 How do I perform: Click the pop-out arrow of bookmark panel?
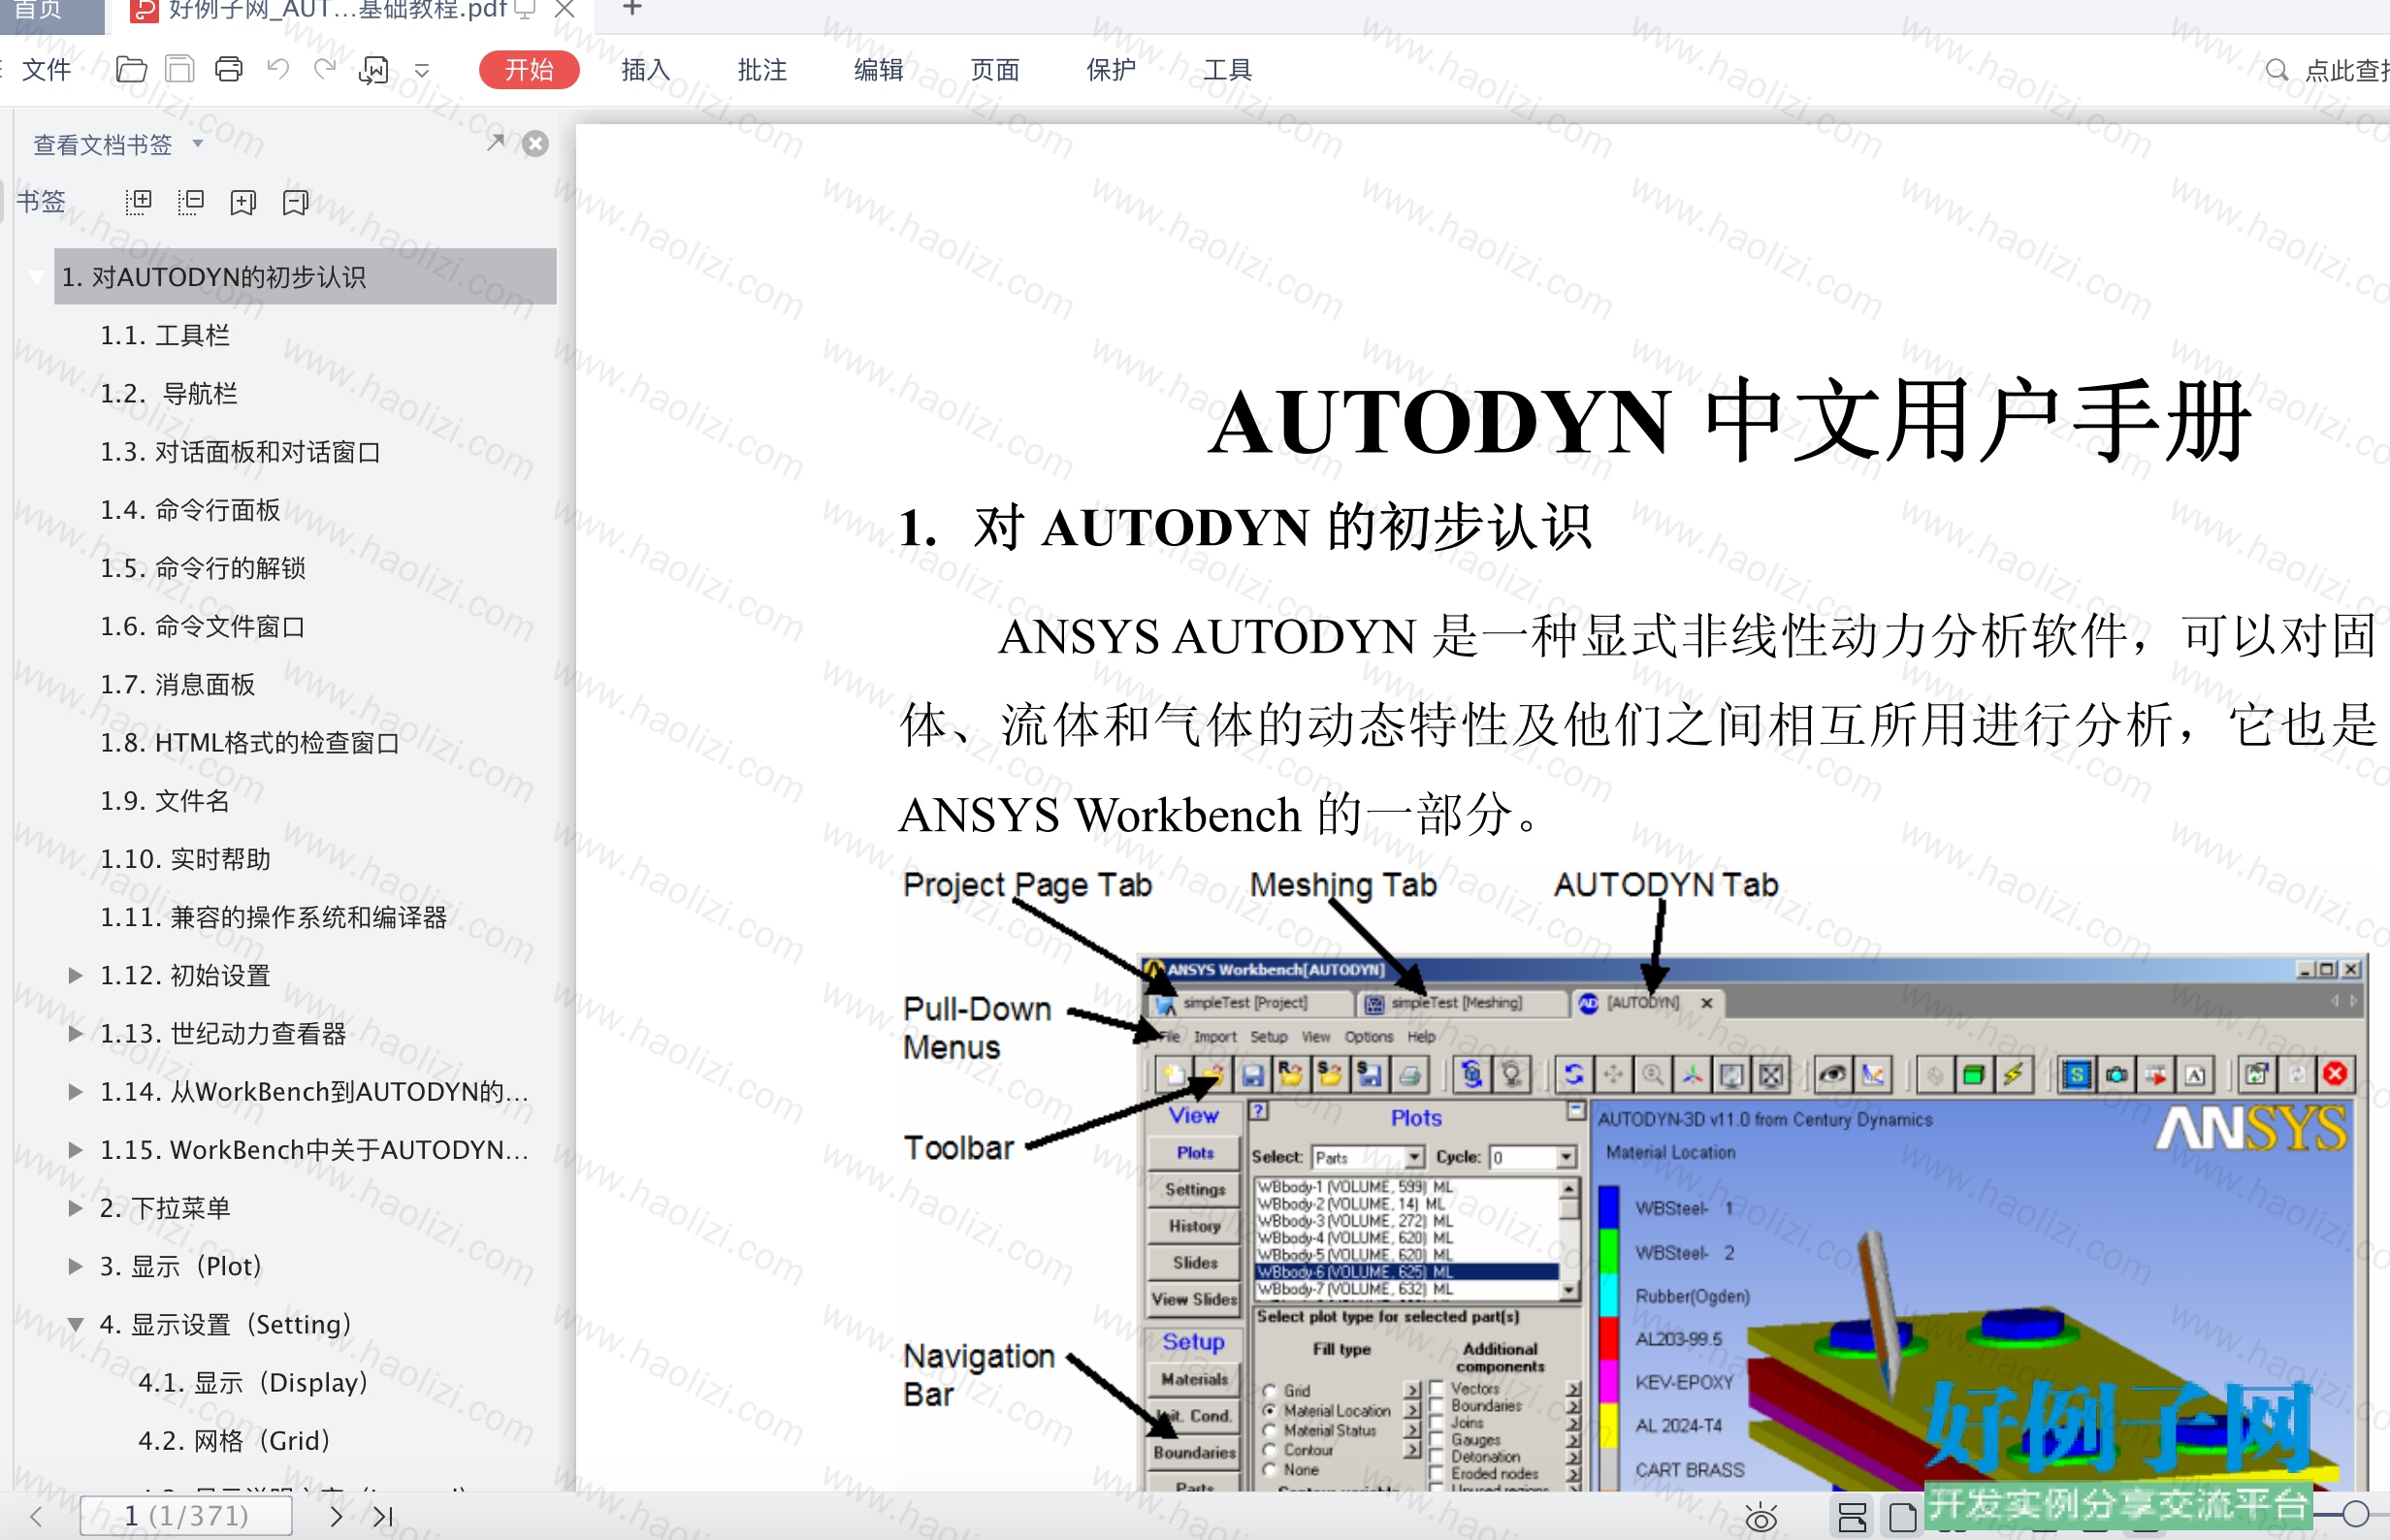[x=495, y=143]
